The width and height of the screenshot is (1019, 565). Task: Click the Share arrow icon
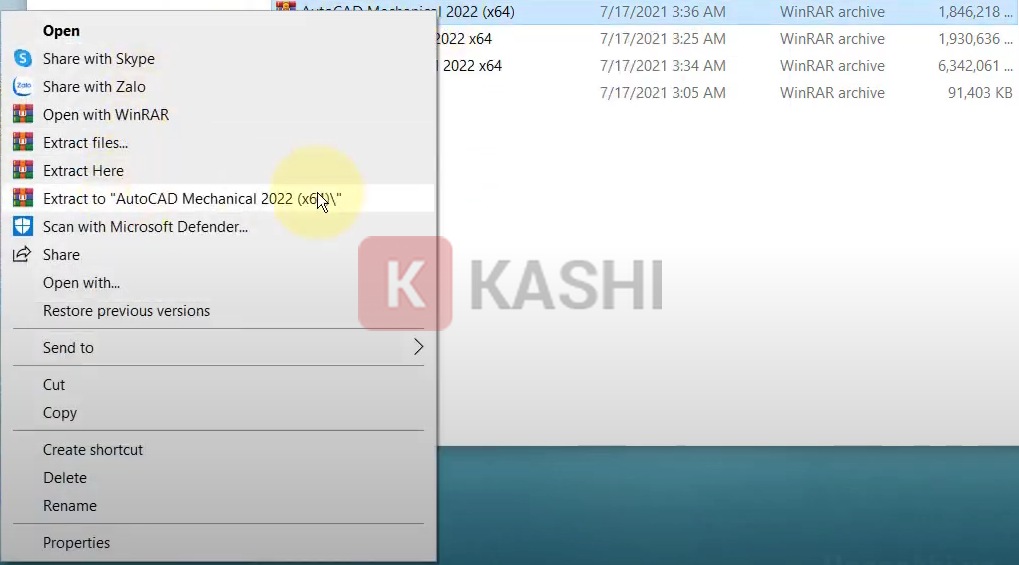22,255
